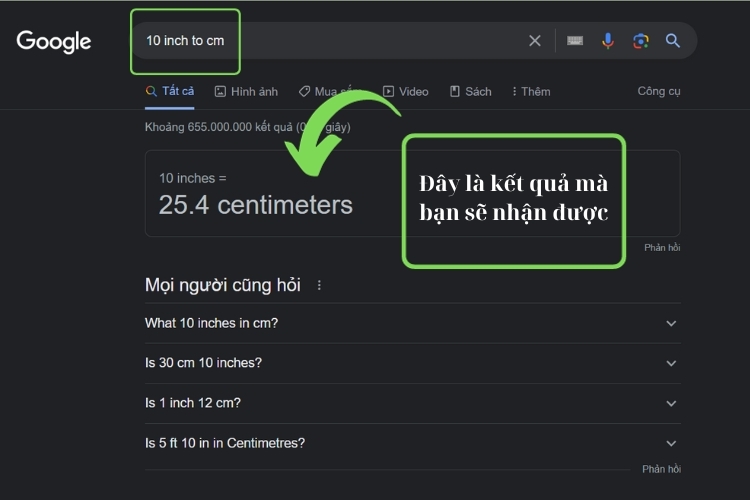This screenshot has width=750, height=500.
Task: Open the on-screen keyboard input tool
Action: point(575,41)
